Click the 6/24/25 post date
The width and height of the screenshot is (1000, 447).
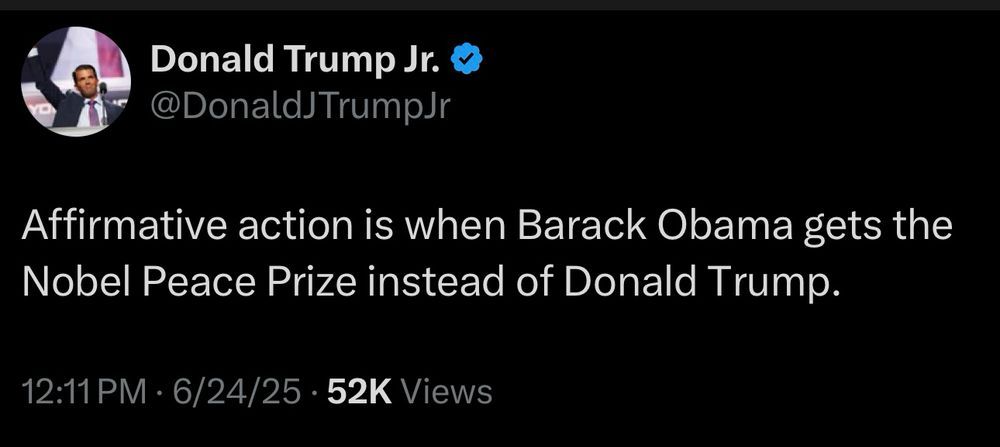pyautogui.click(x=237, y=392)
